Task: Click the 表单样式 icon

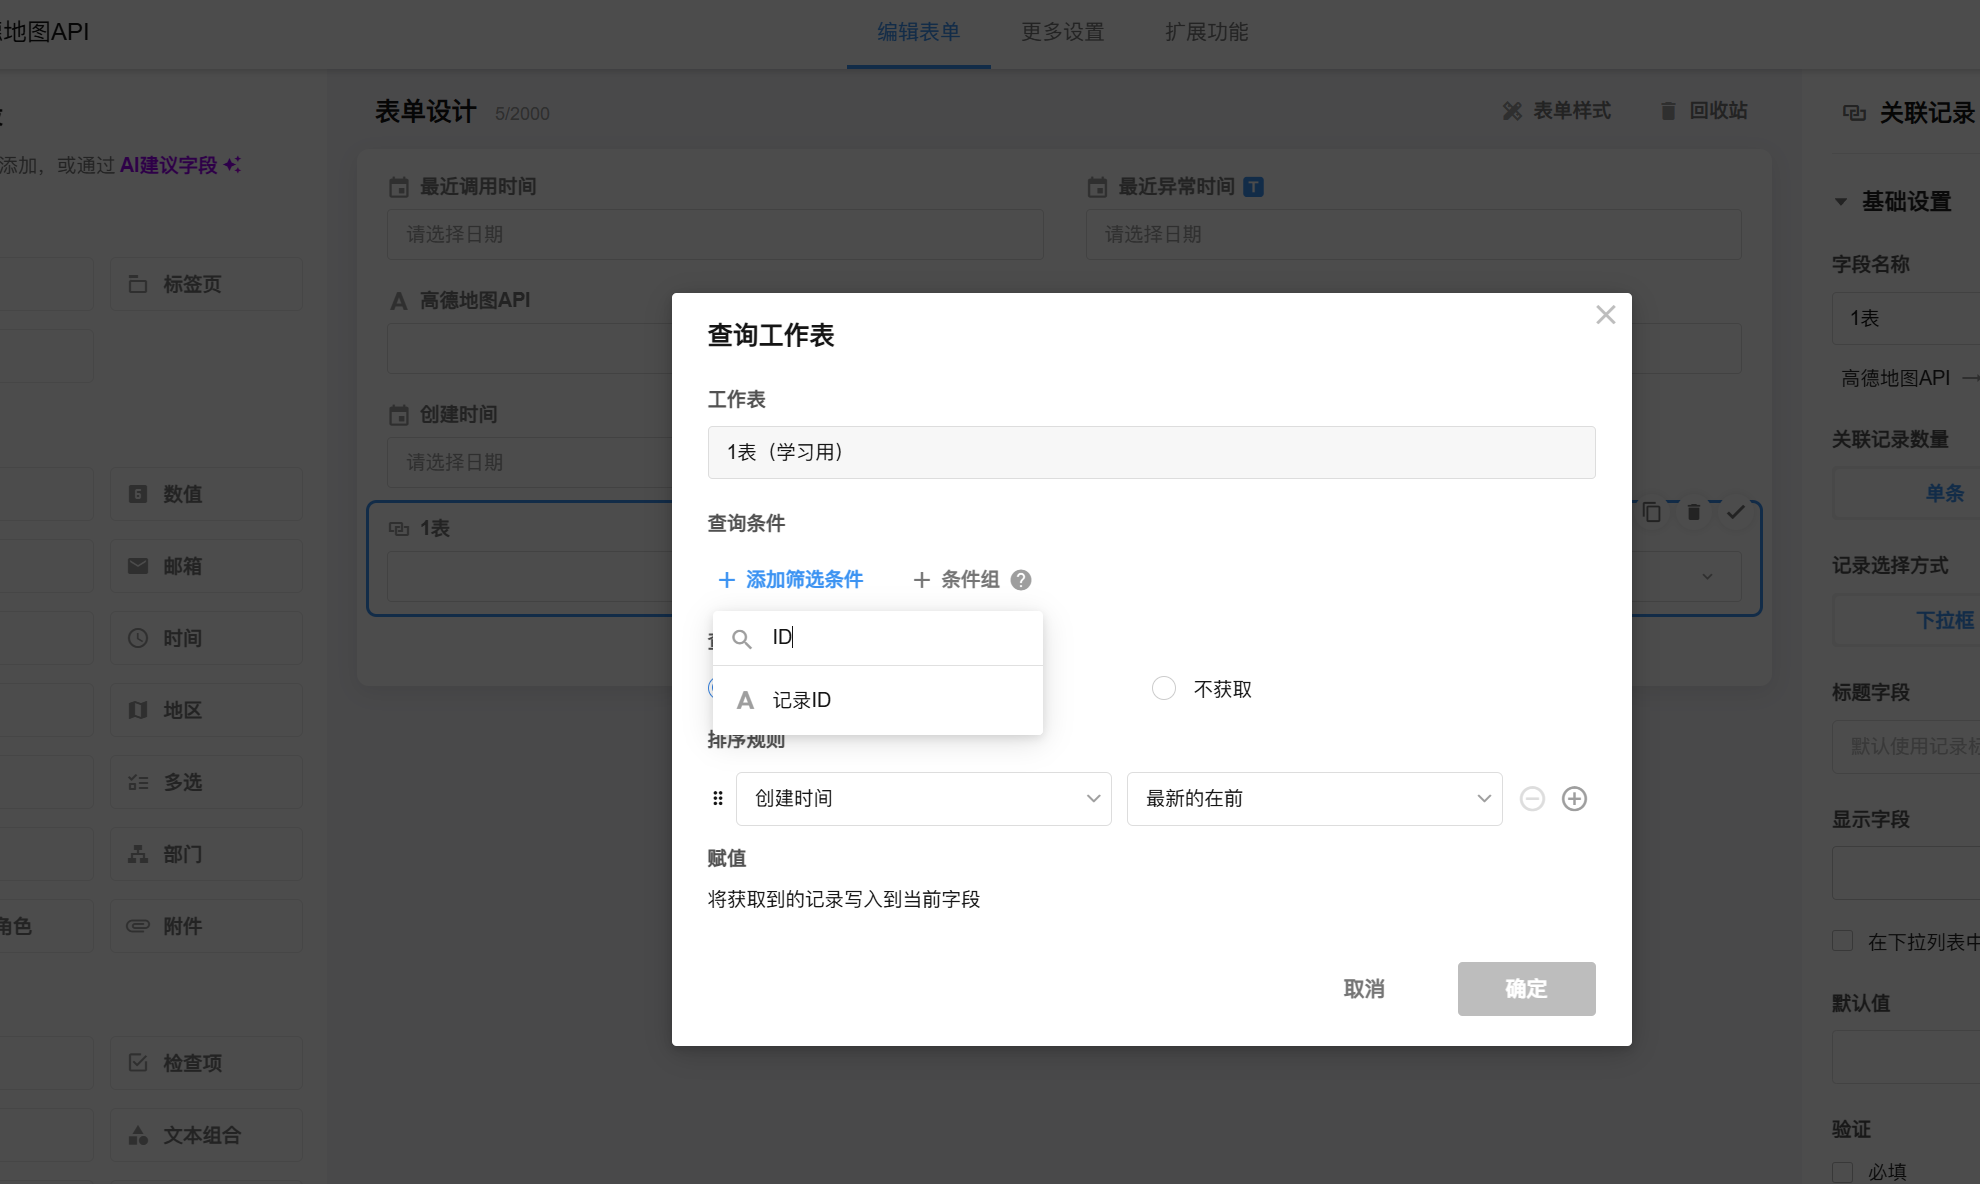Action: [x=1512, y=111]
